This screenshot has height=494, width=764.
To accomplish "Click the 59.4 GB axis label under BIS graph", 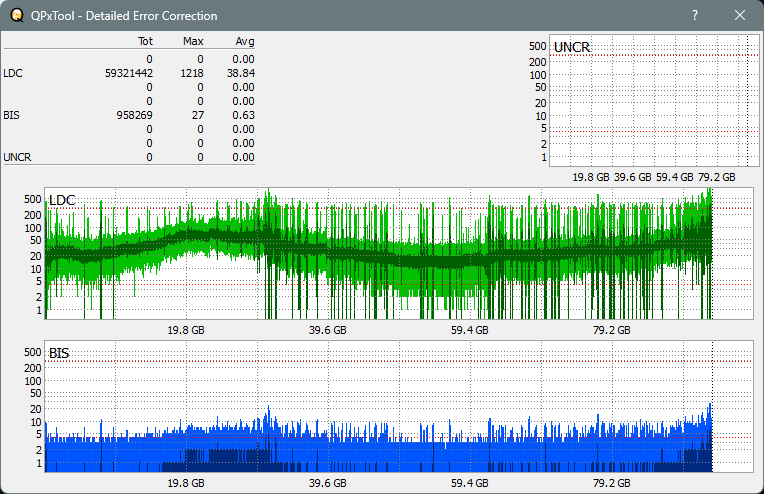I will [x=469, y=483].
